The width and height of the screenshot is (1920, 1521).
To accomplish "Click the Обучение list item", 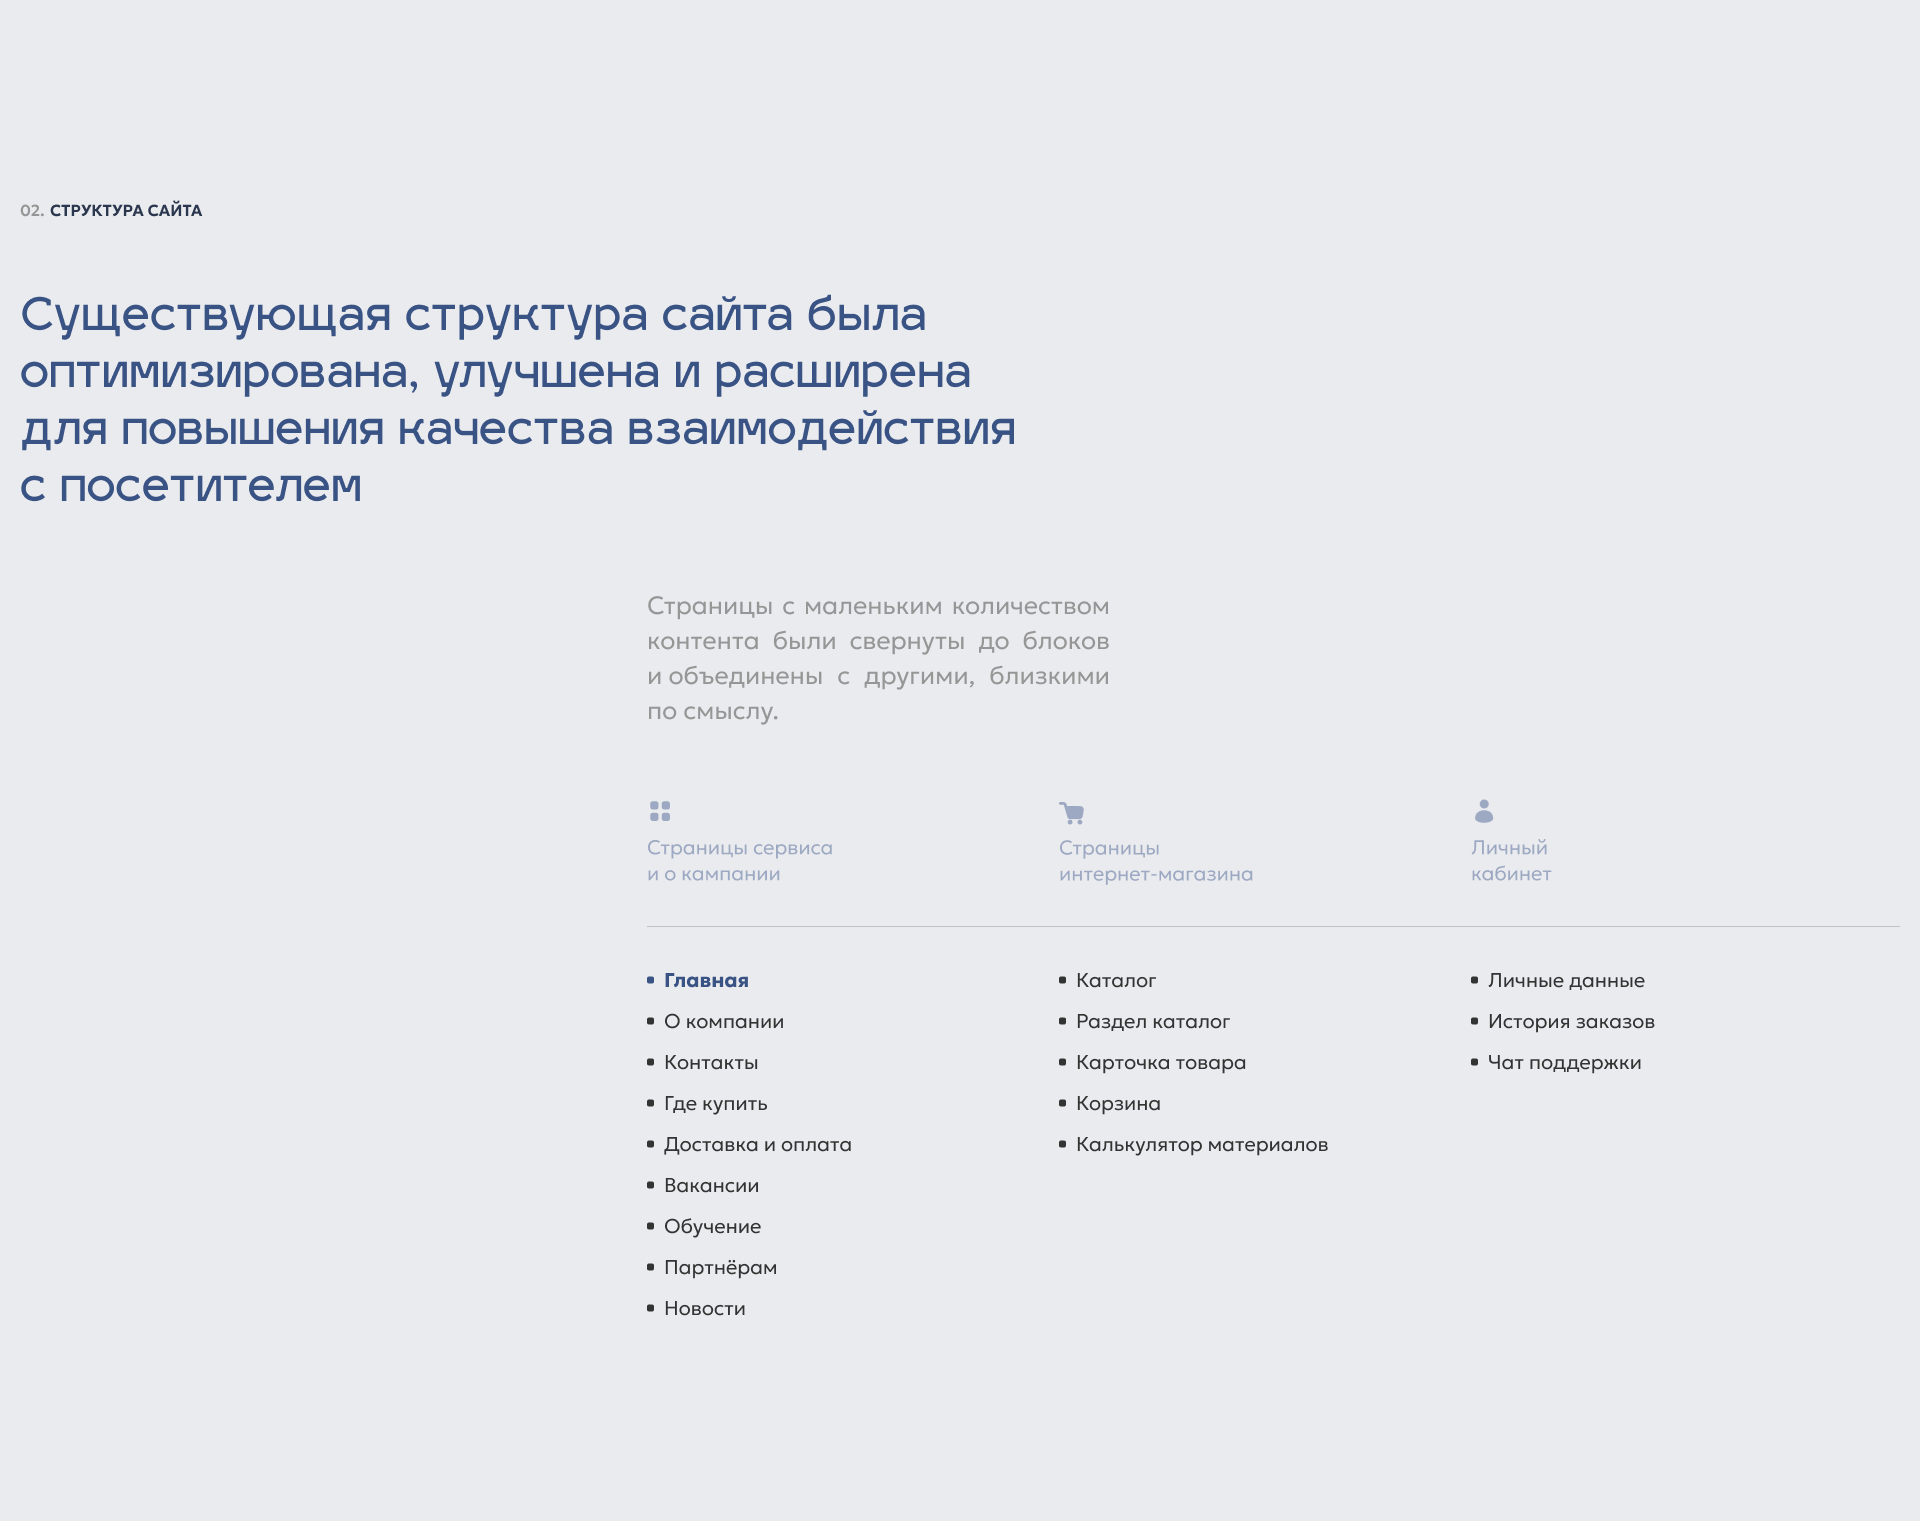I will click(712, 1227).
